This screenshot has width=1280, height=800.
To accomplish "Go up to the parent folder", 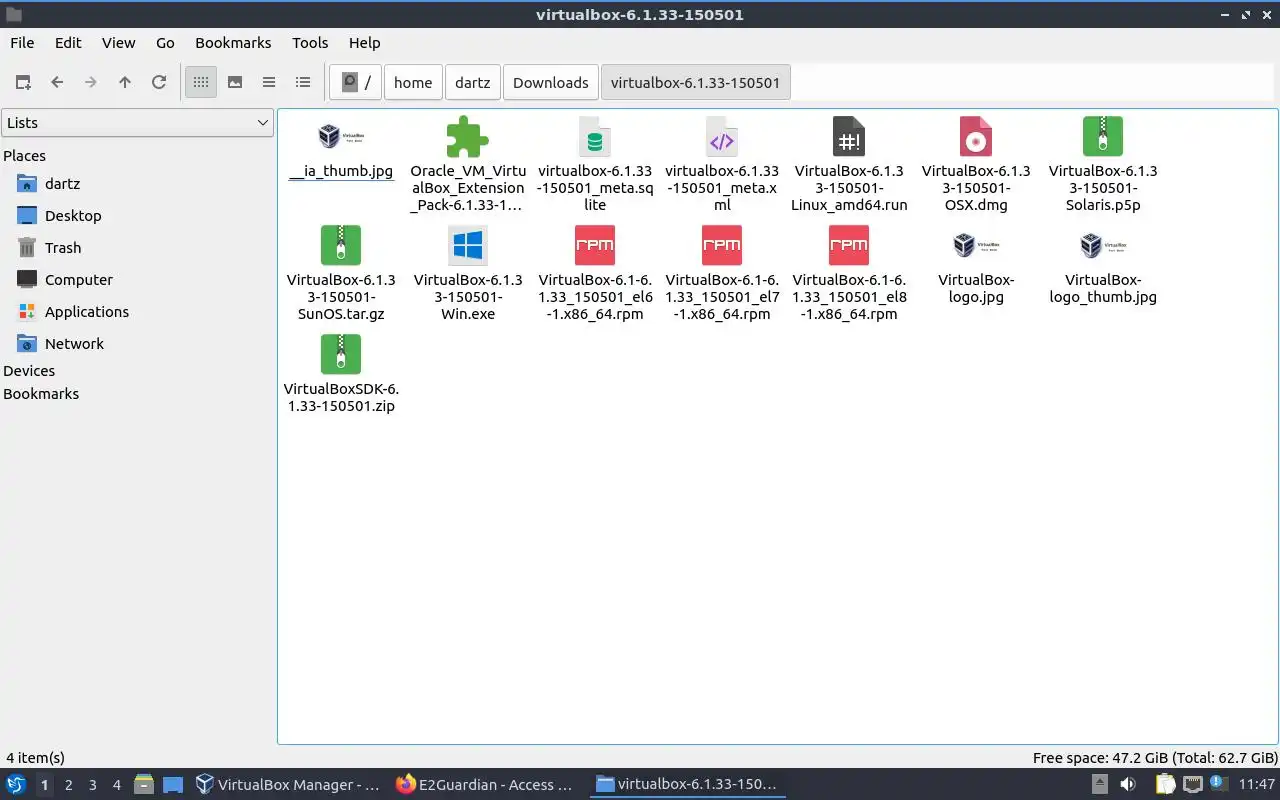I will coord(125,82).
